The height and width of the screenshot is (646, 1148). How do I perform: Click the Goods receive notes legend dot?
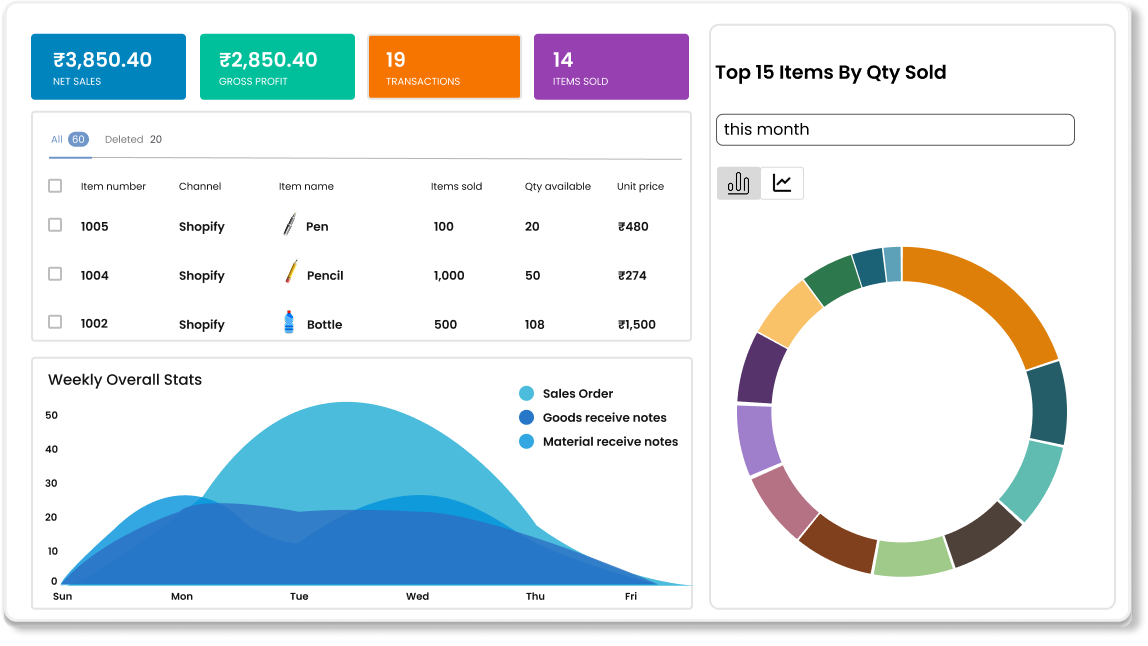click(x=524, y=417)
